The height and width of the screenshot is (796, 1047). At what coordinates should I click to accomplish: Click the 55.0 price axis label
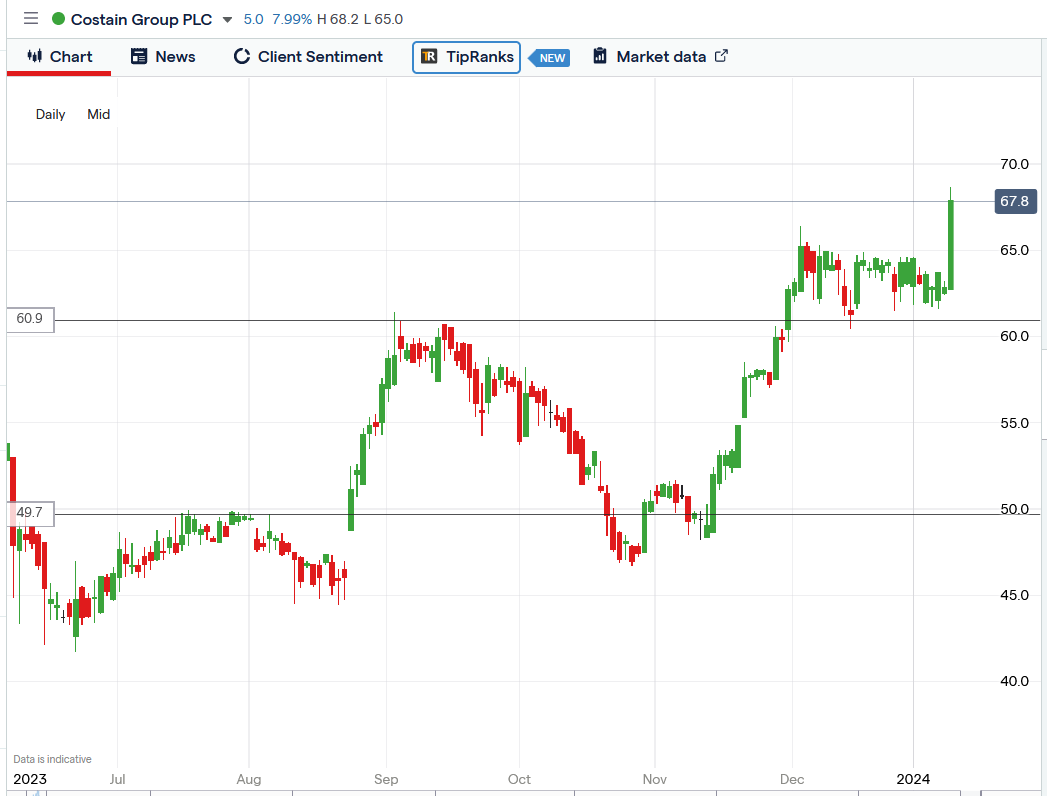tap(1014, 423)
